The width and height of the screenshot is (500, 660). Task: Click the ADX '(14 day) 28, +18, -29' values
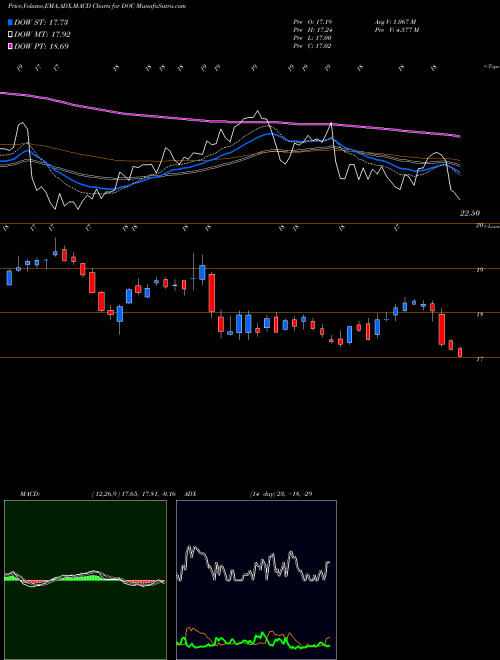tap(281, 494)
